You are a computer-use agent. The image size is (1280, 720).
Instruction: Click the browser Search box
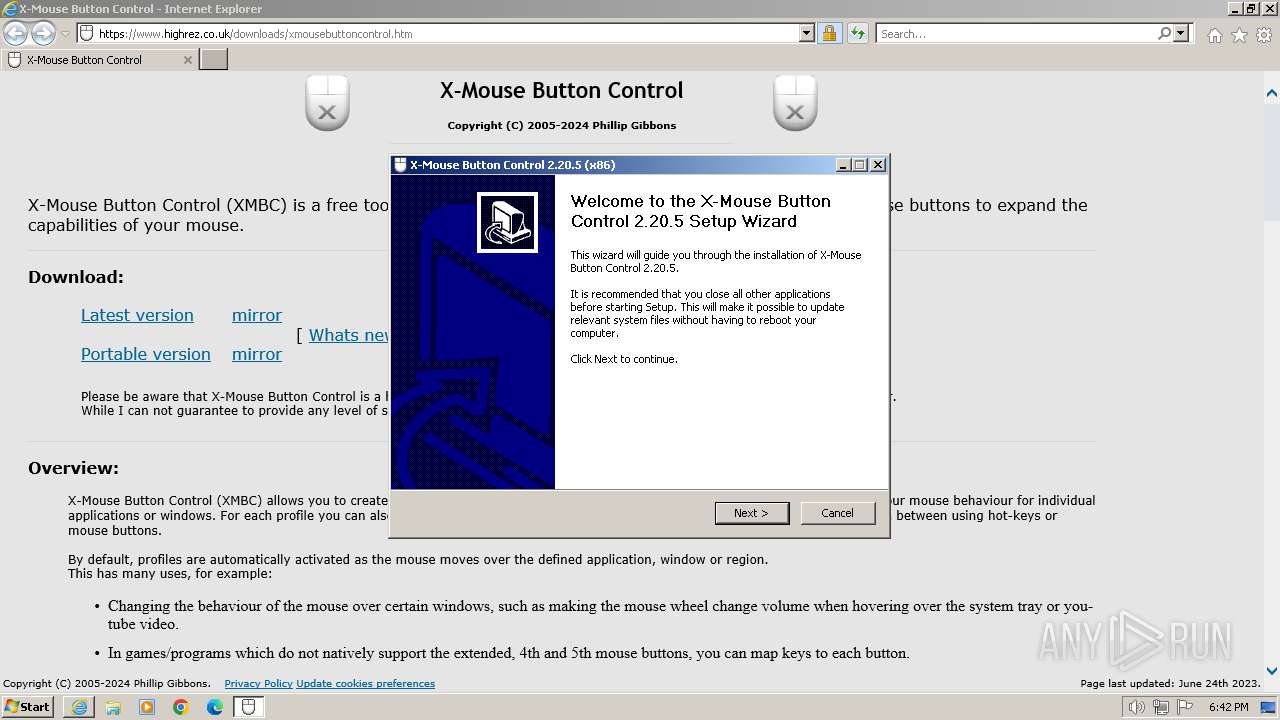[1015, 33]
